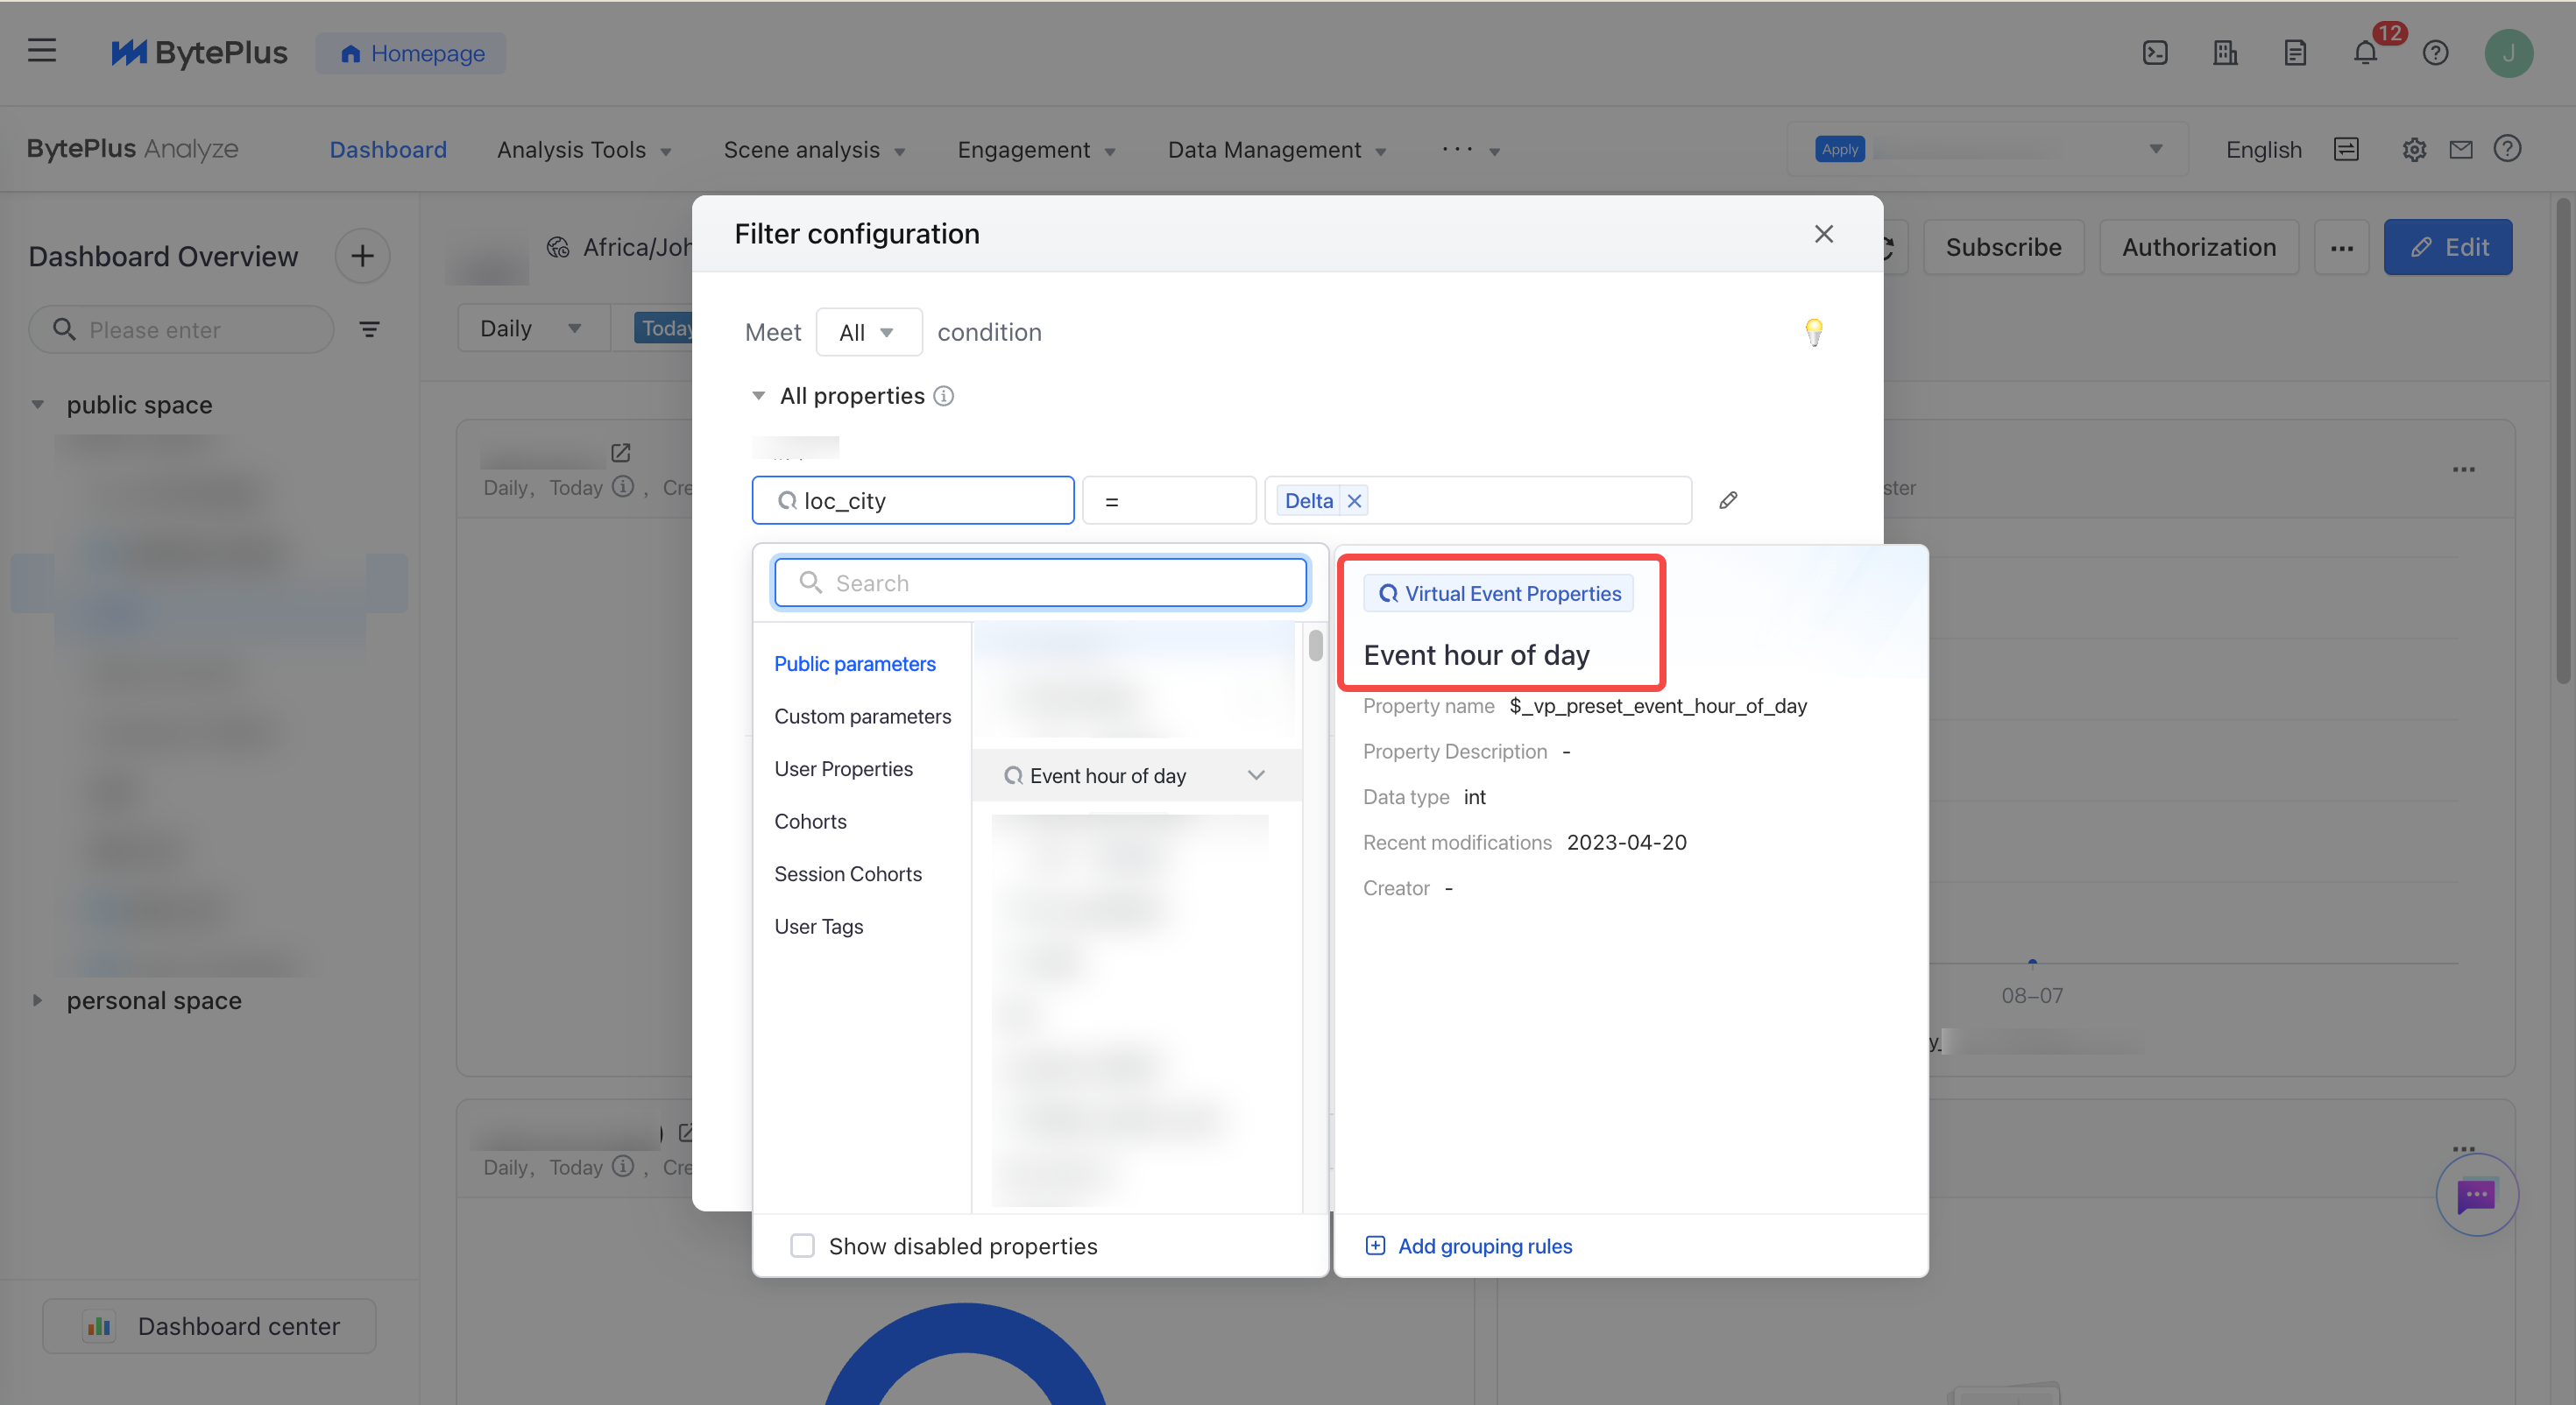Screen dimensions: 2576x1405
Task: Open the organization building icon
Action: [2225, 53]
